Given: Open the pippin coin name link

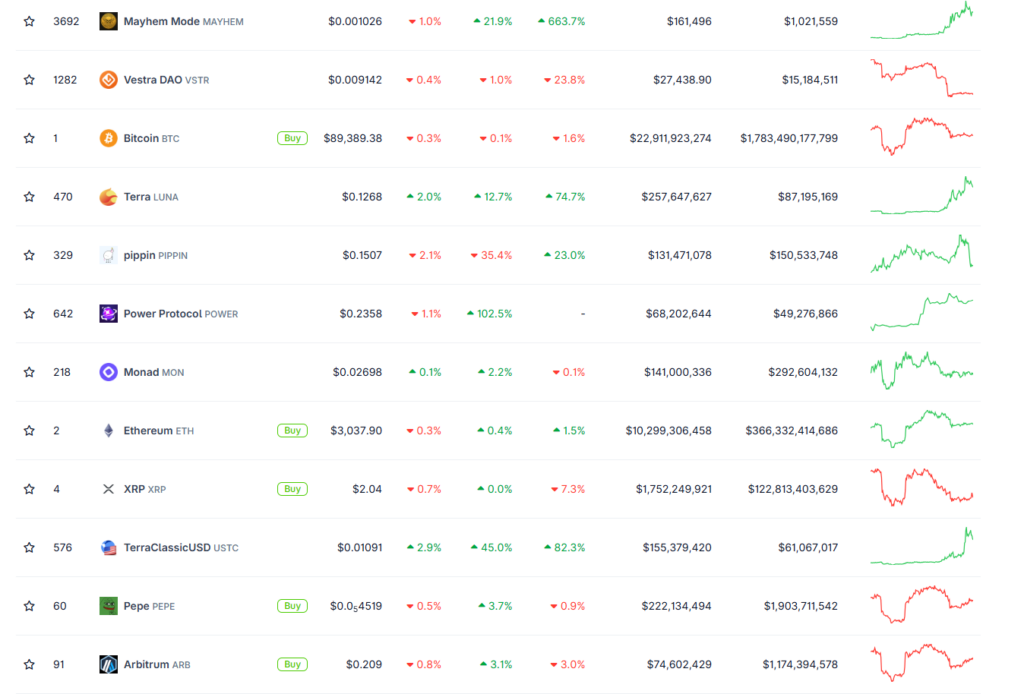Looking at the screenshot, I should pyautogui.click(x=139, y=255).
